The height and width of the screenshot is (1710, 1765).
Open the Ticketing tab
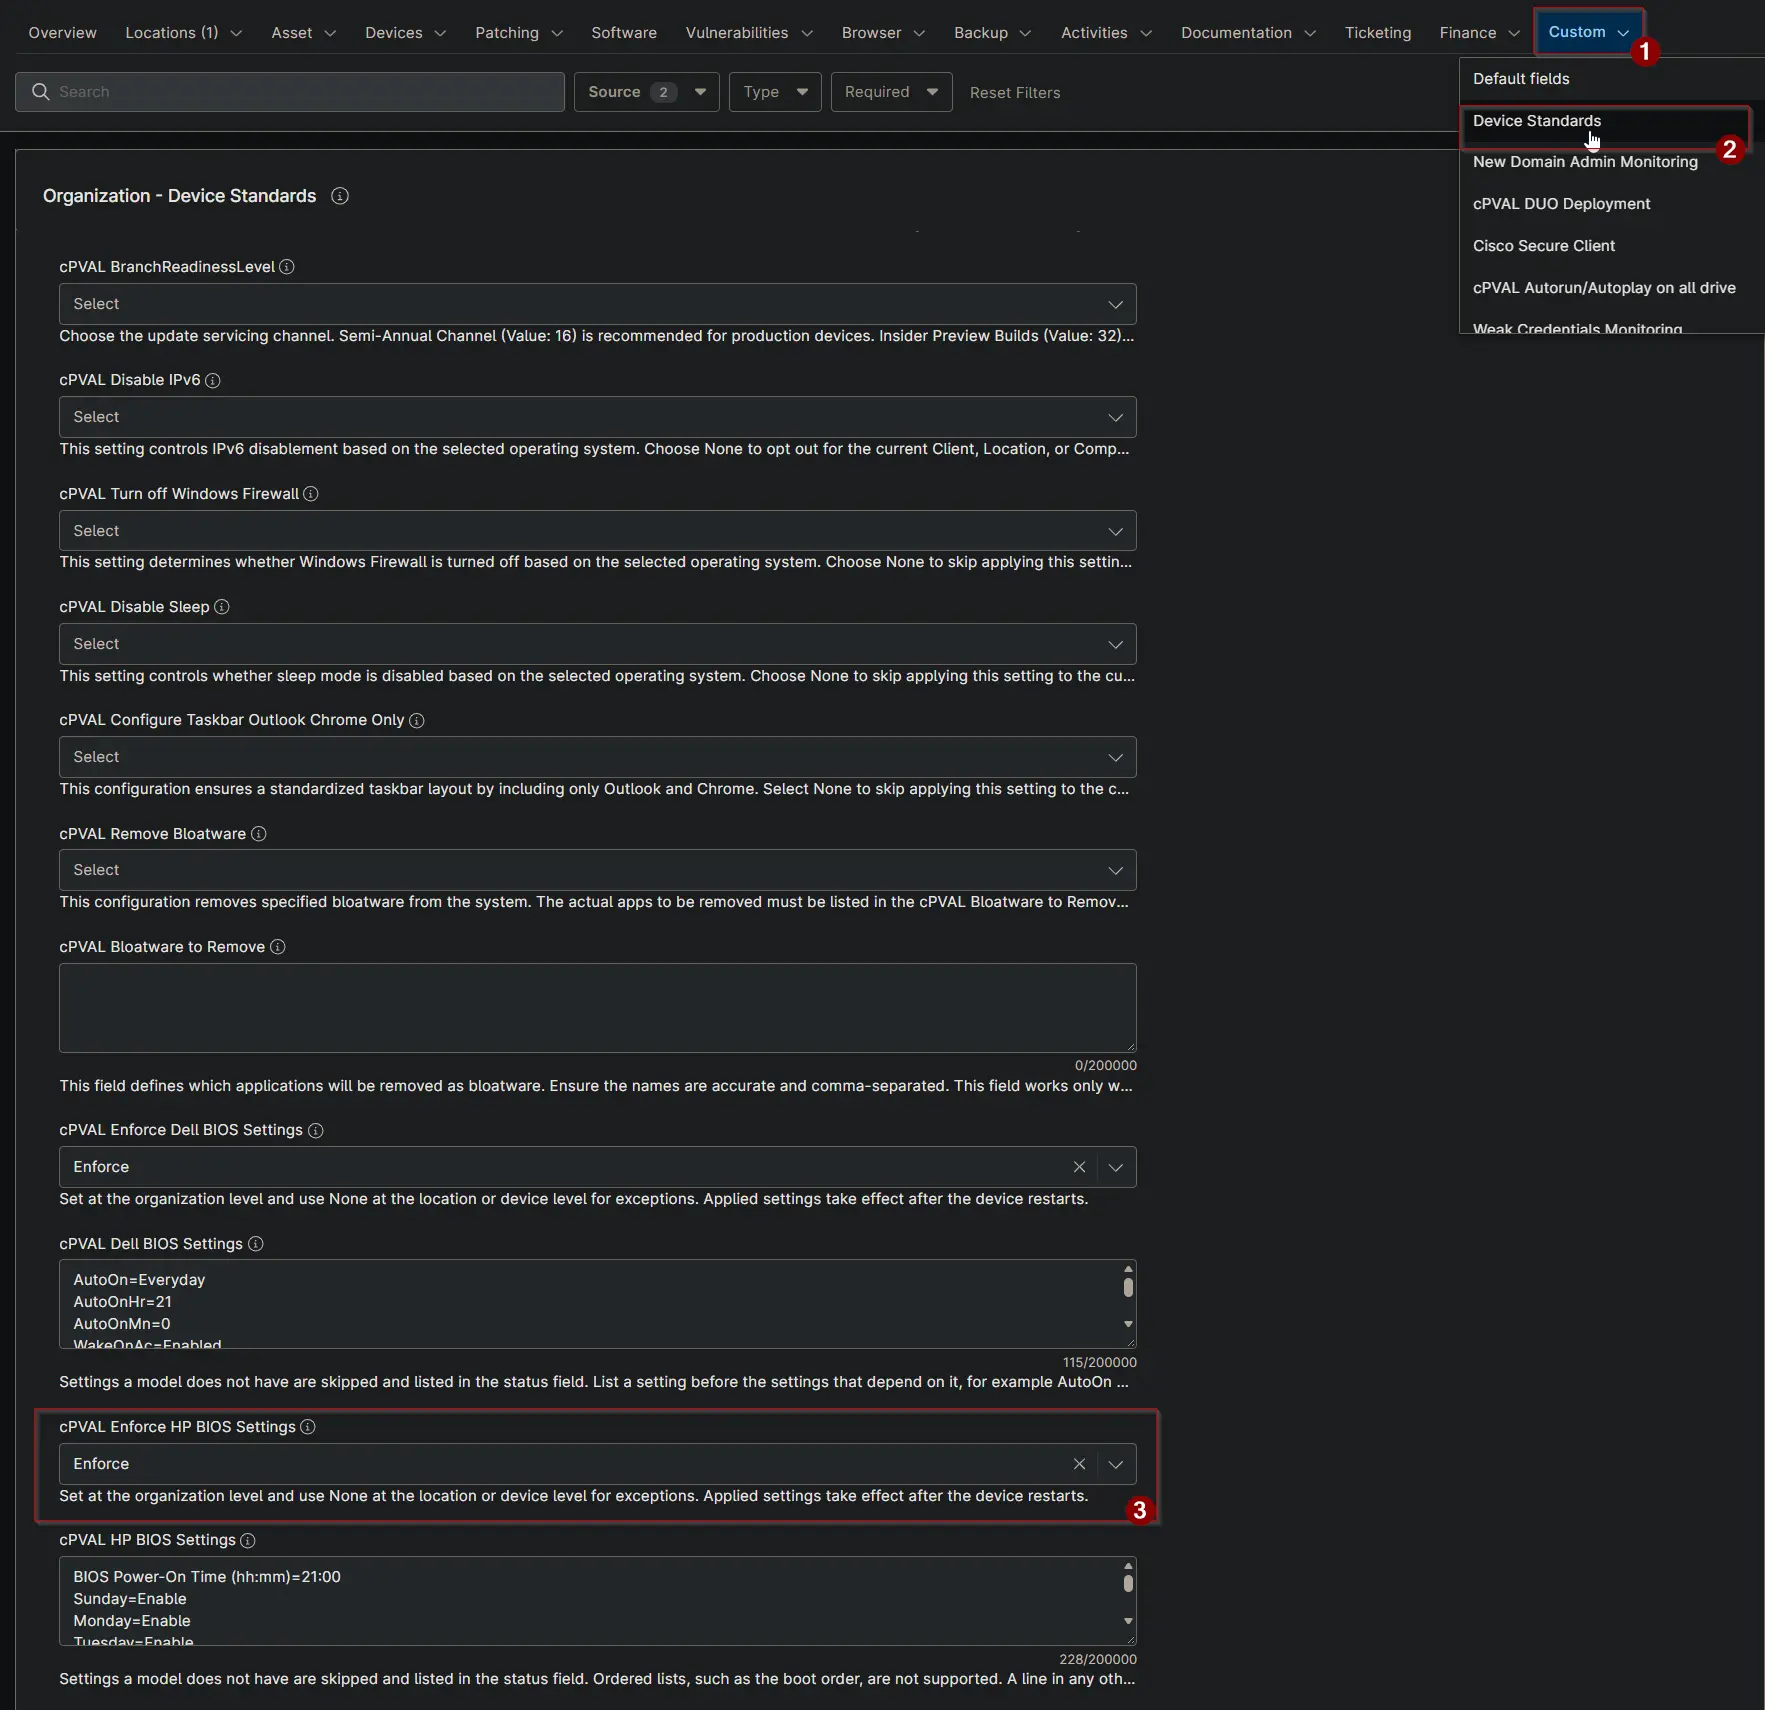tap(1378, 33)
